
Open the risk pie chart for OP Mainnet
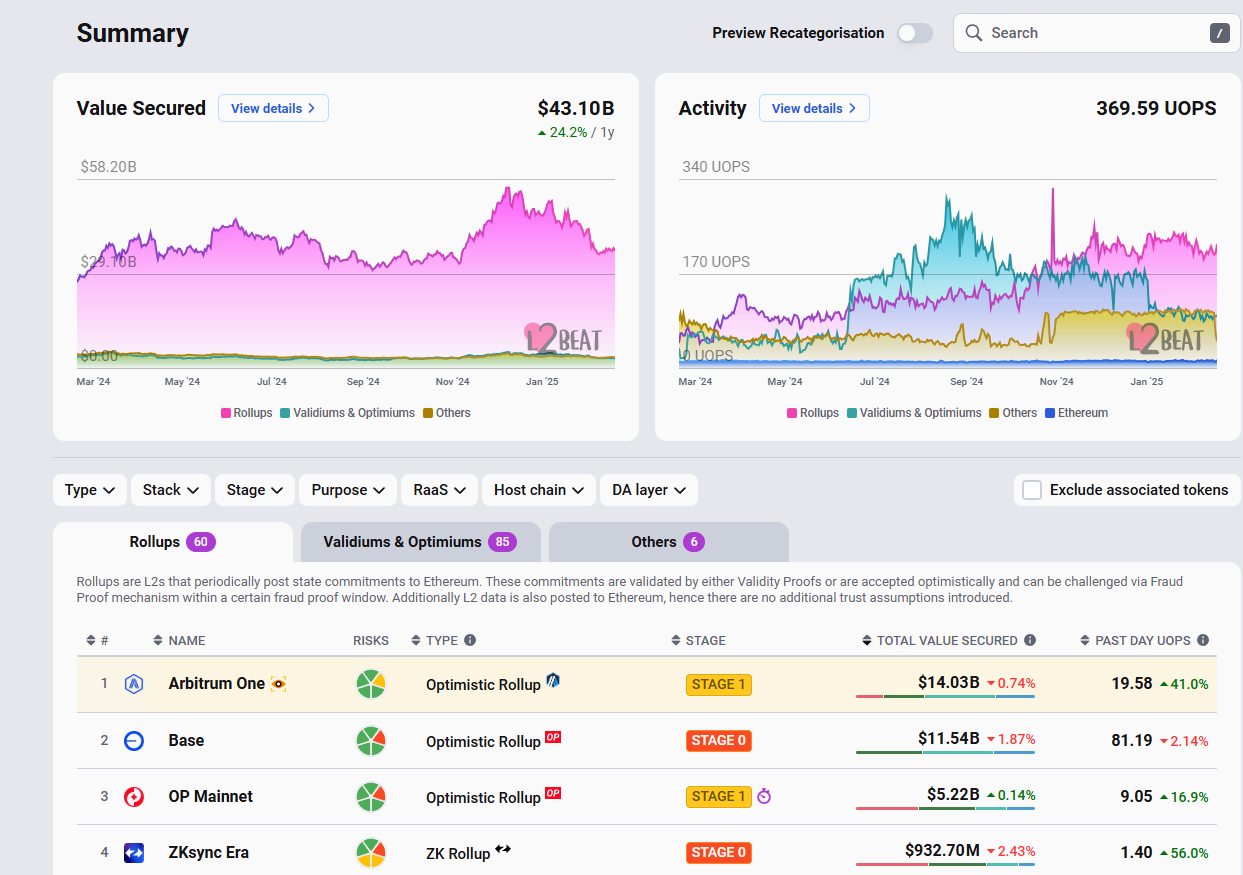click(x=371, y=797)
